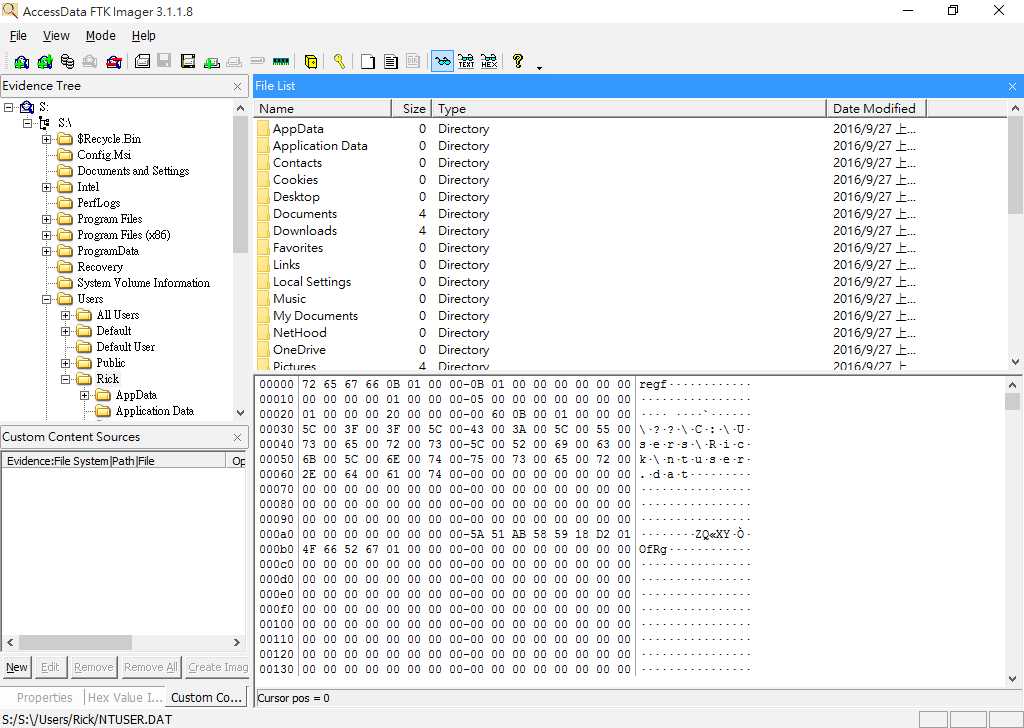Click the greyed Verify Drive/Image icon
1024x728 pixels.
(257, 61)
